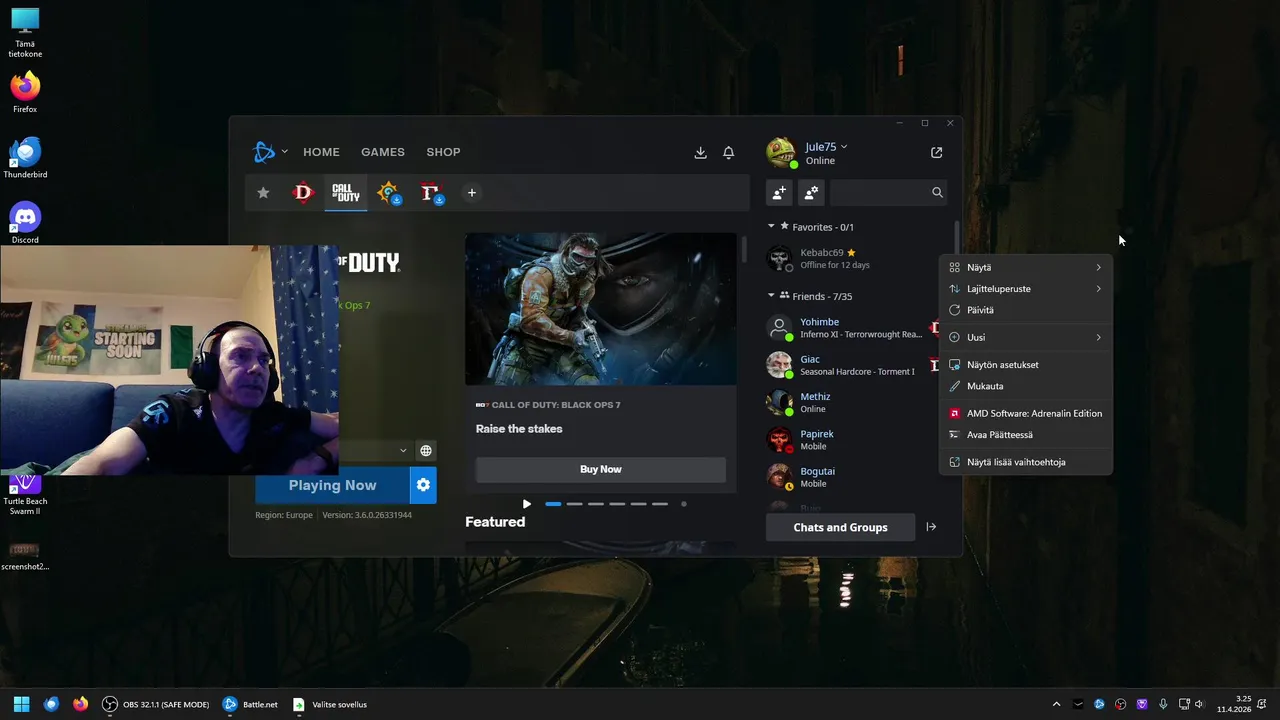Jump to the last carousel dot indicator
Viewport: 1280px width, 720px height.
pos(683,504)
